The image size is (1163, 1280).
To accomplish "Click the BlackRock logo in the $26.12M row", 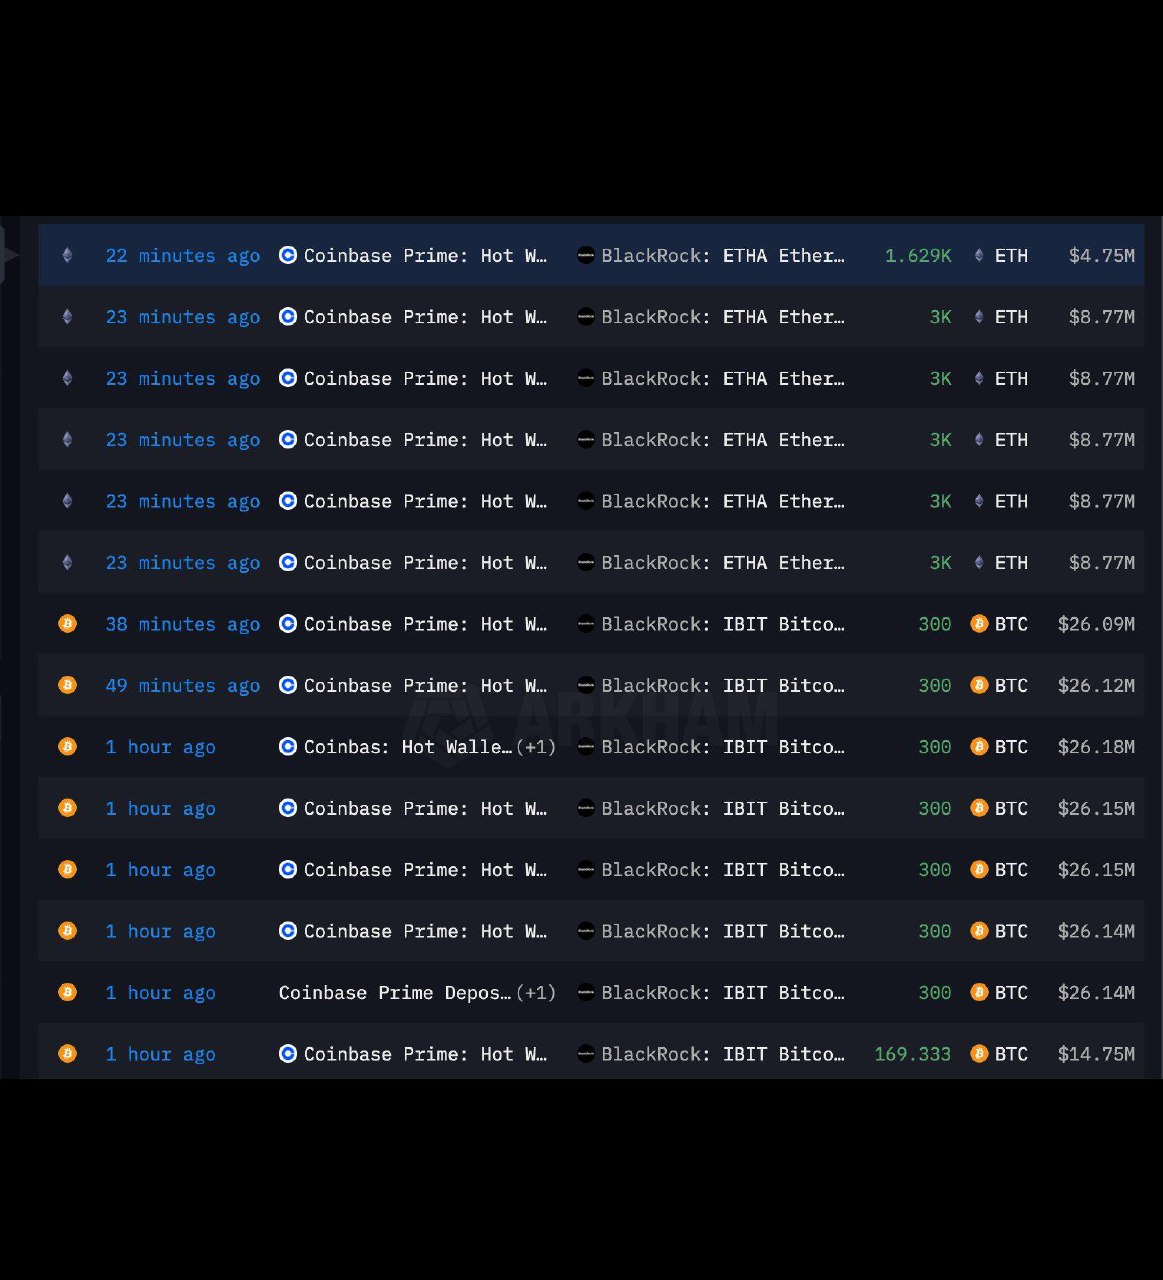I will point(586,685).
